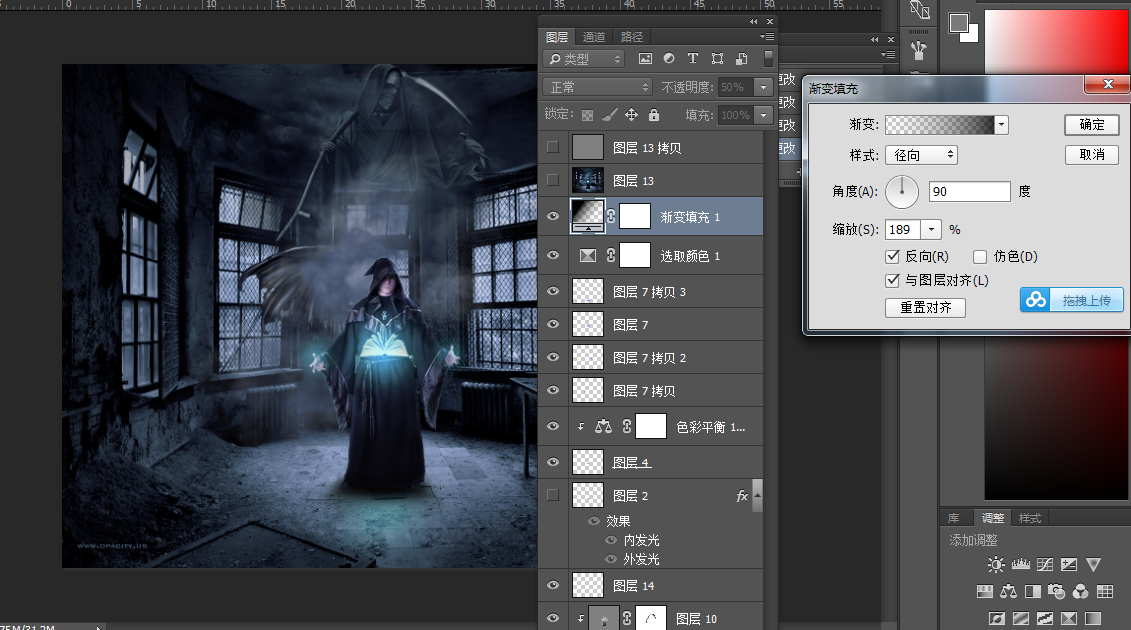Image resolution: width=1131 pixels, height=630 pixels.
Task: Select the 调整 Adjustments tab
Action: (993, 518)
